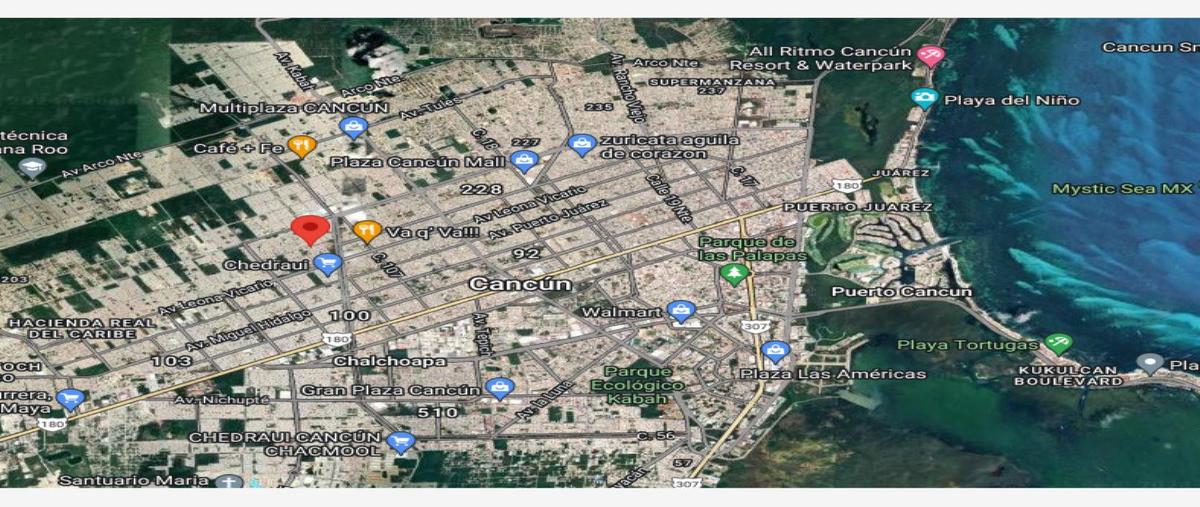The image size is (1200, 507).
Task: Click the Plaza Cancún Mall shopping icon
Action: coord(524,161)
